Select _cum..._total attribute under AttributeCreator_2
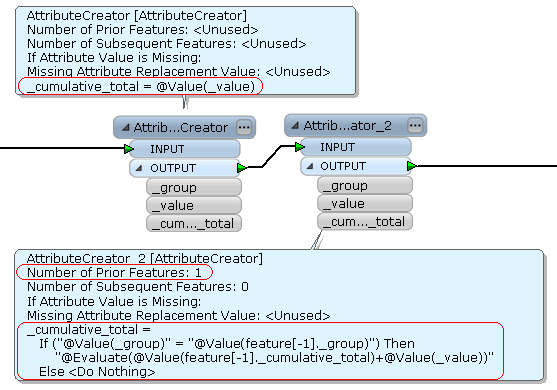 (x=365, y=222)
